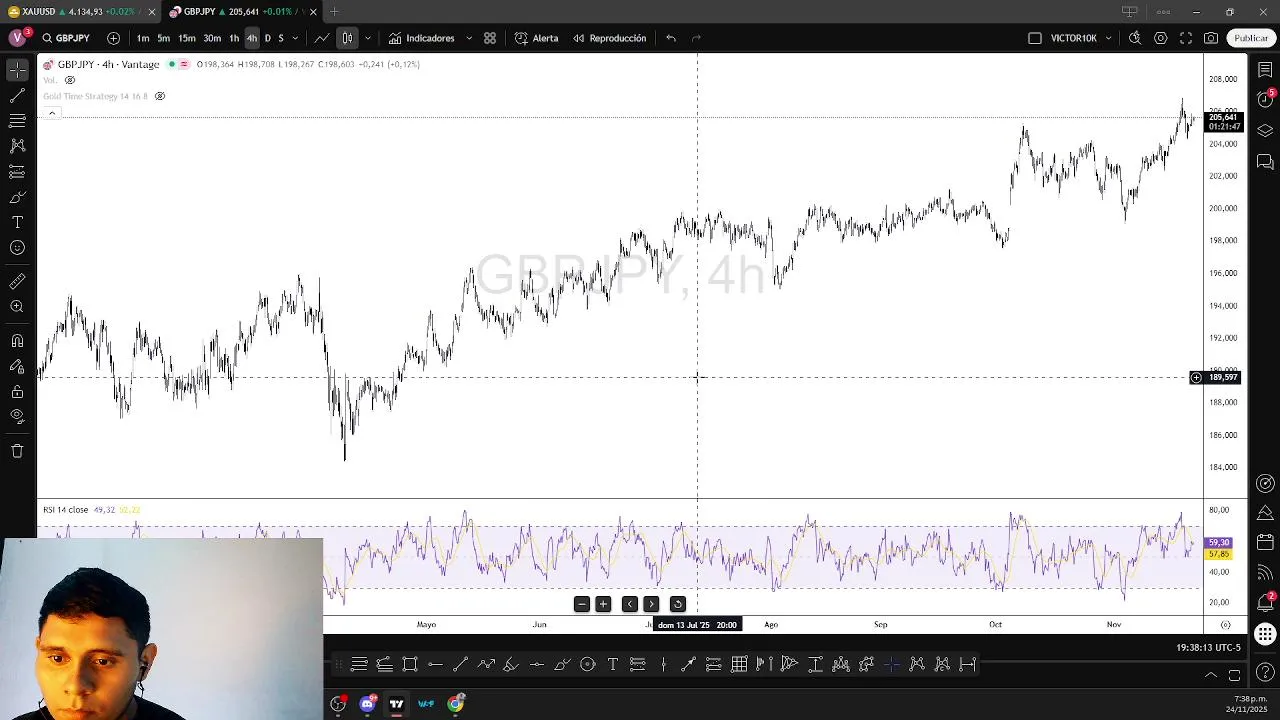Expand the VICTOR10K layout dropdown arrow

click(1108, 38)
